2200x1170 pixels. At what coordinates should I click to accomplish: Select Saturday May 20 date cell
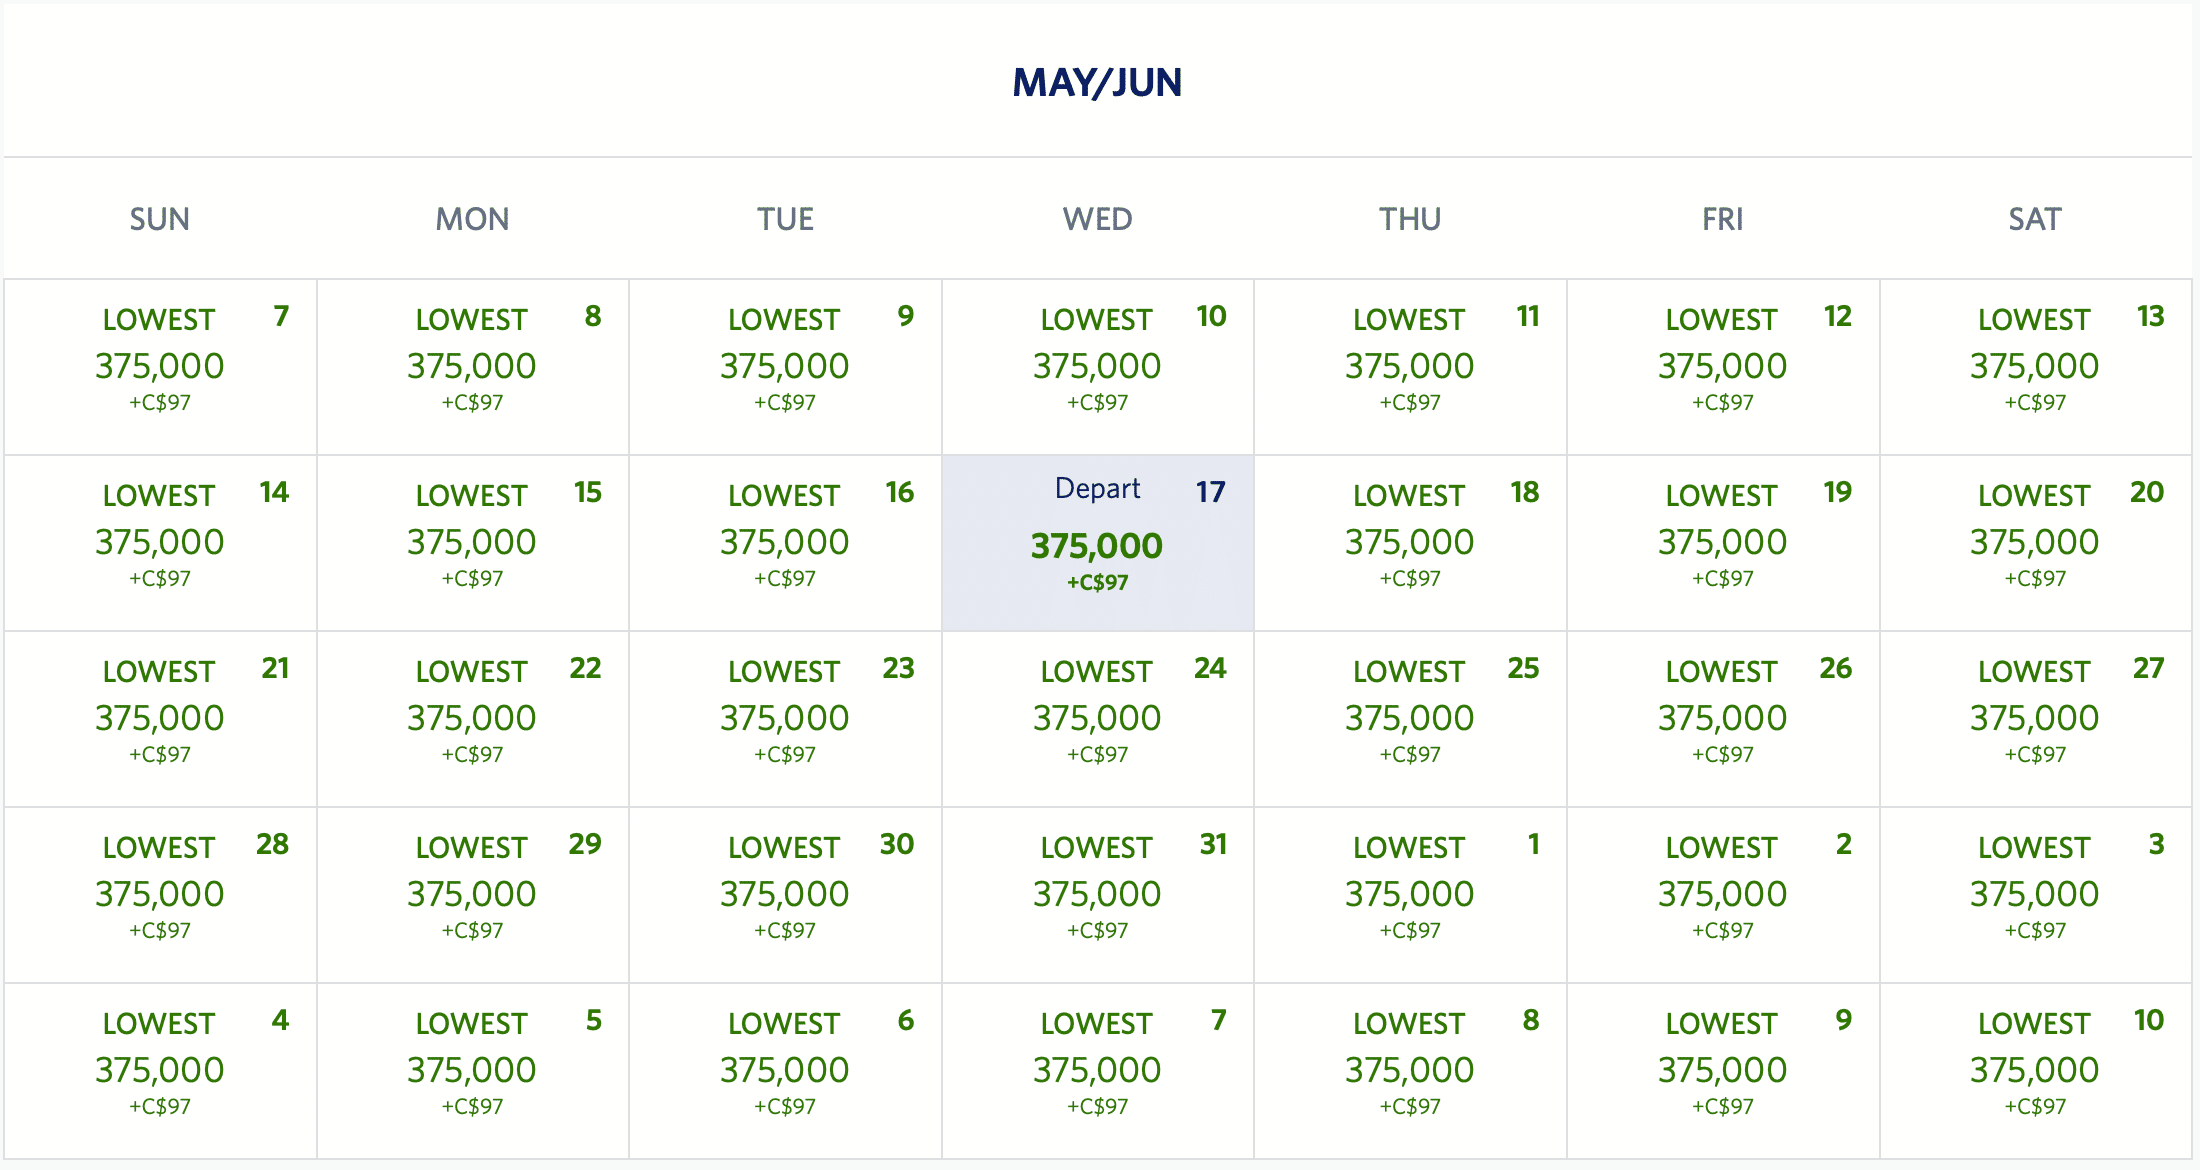click(2035, 542)
